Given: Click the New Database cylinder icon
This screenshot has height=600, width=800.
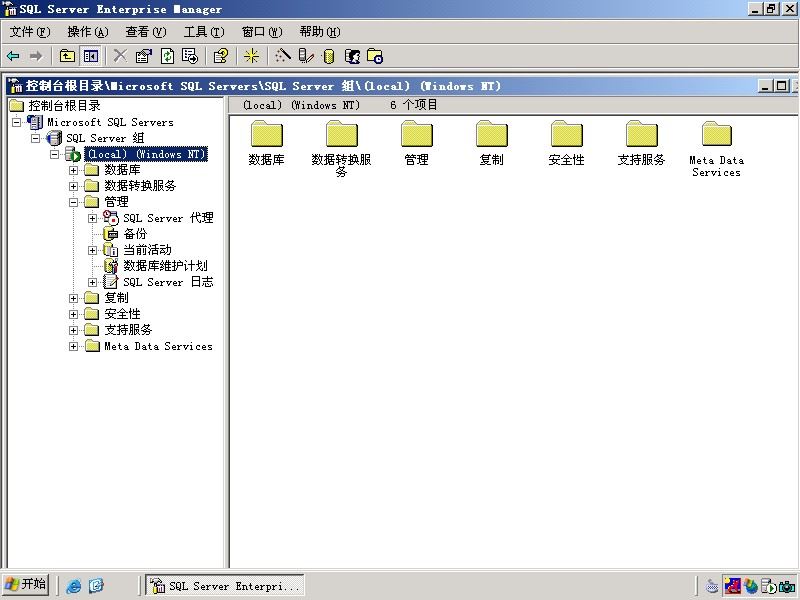Looking at the screenshot, I should coord(329,56).
